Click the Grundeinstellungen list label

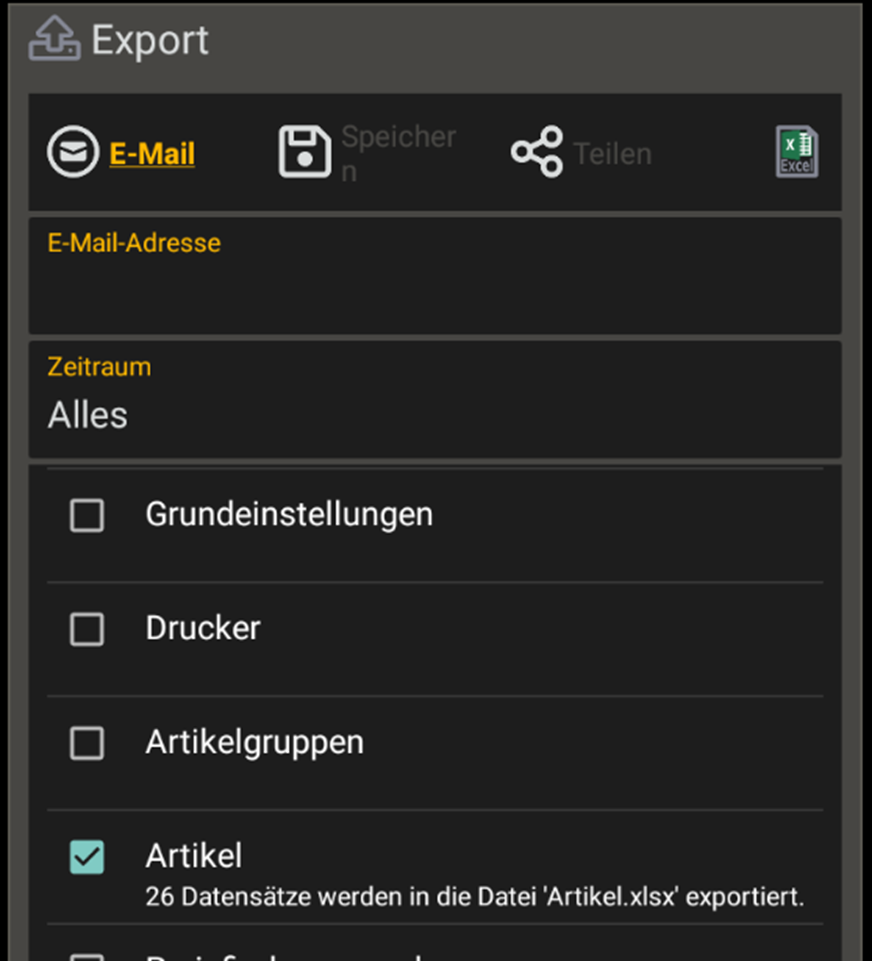tap(289, 514)
